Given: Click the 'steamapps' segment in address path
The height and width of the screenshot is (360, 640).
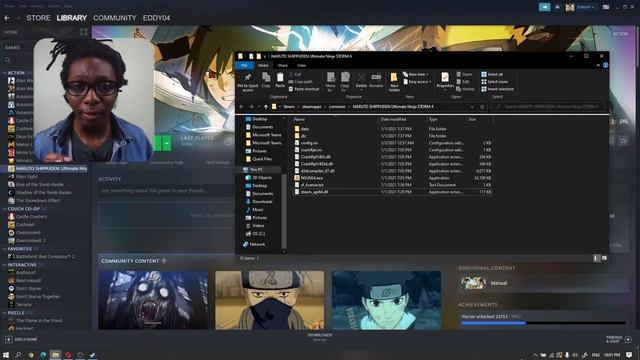Looking at the screenshot, I should click(x=312, y=107).
